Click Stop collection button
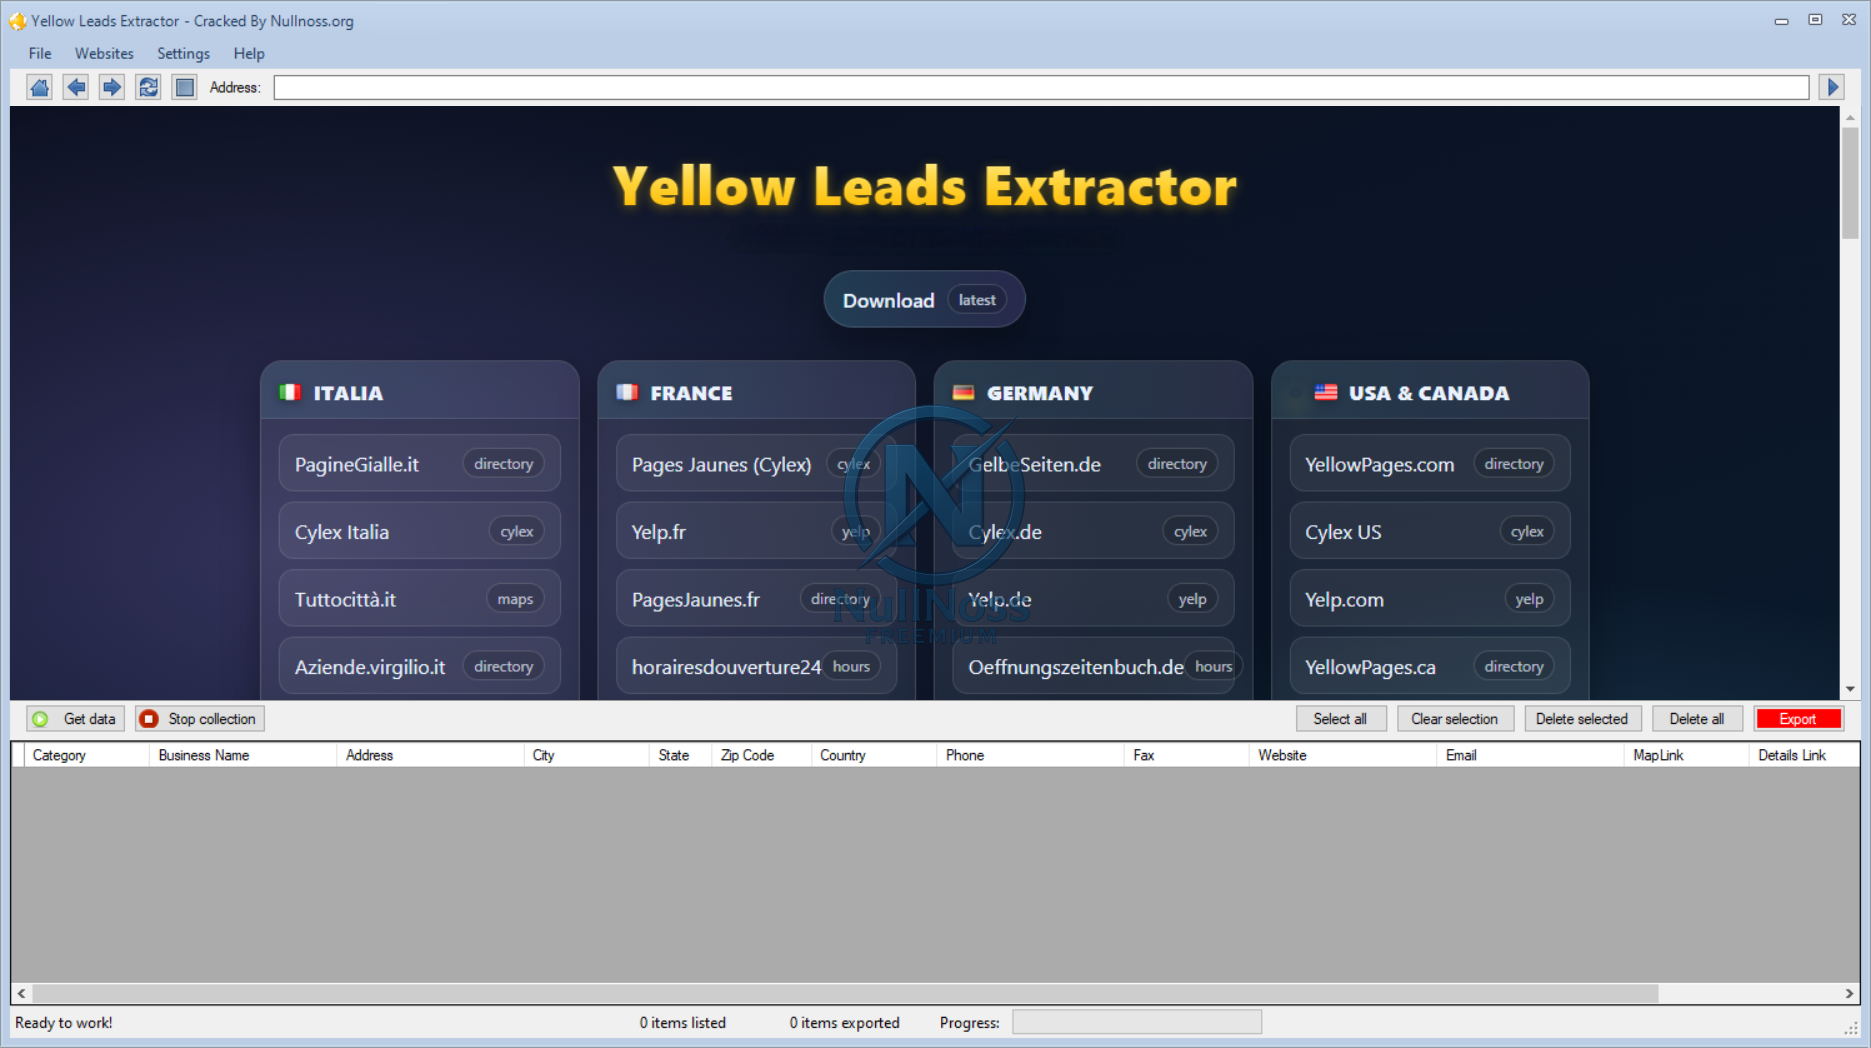Viewport: 1871px width, 1048px height. pyautogui.click(x=200, y=719)
